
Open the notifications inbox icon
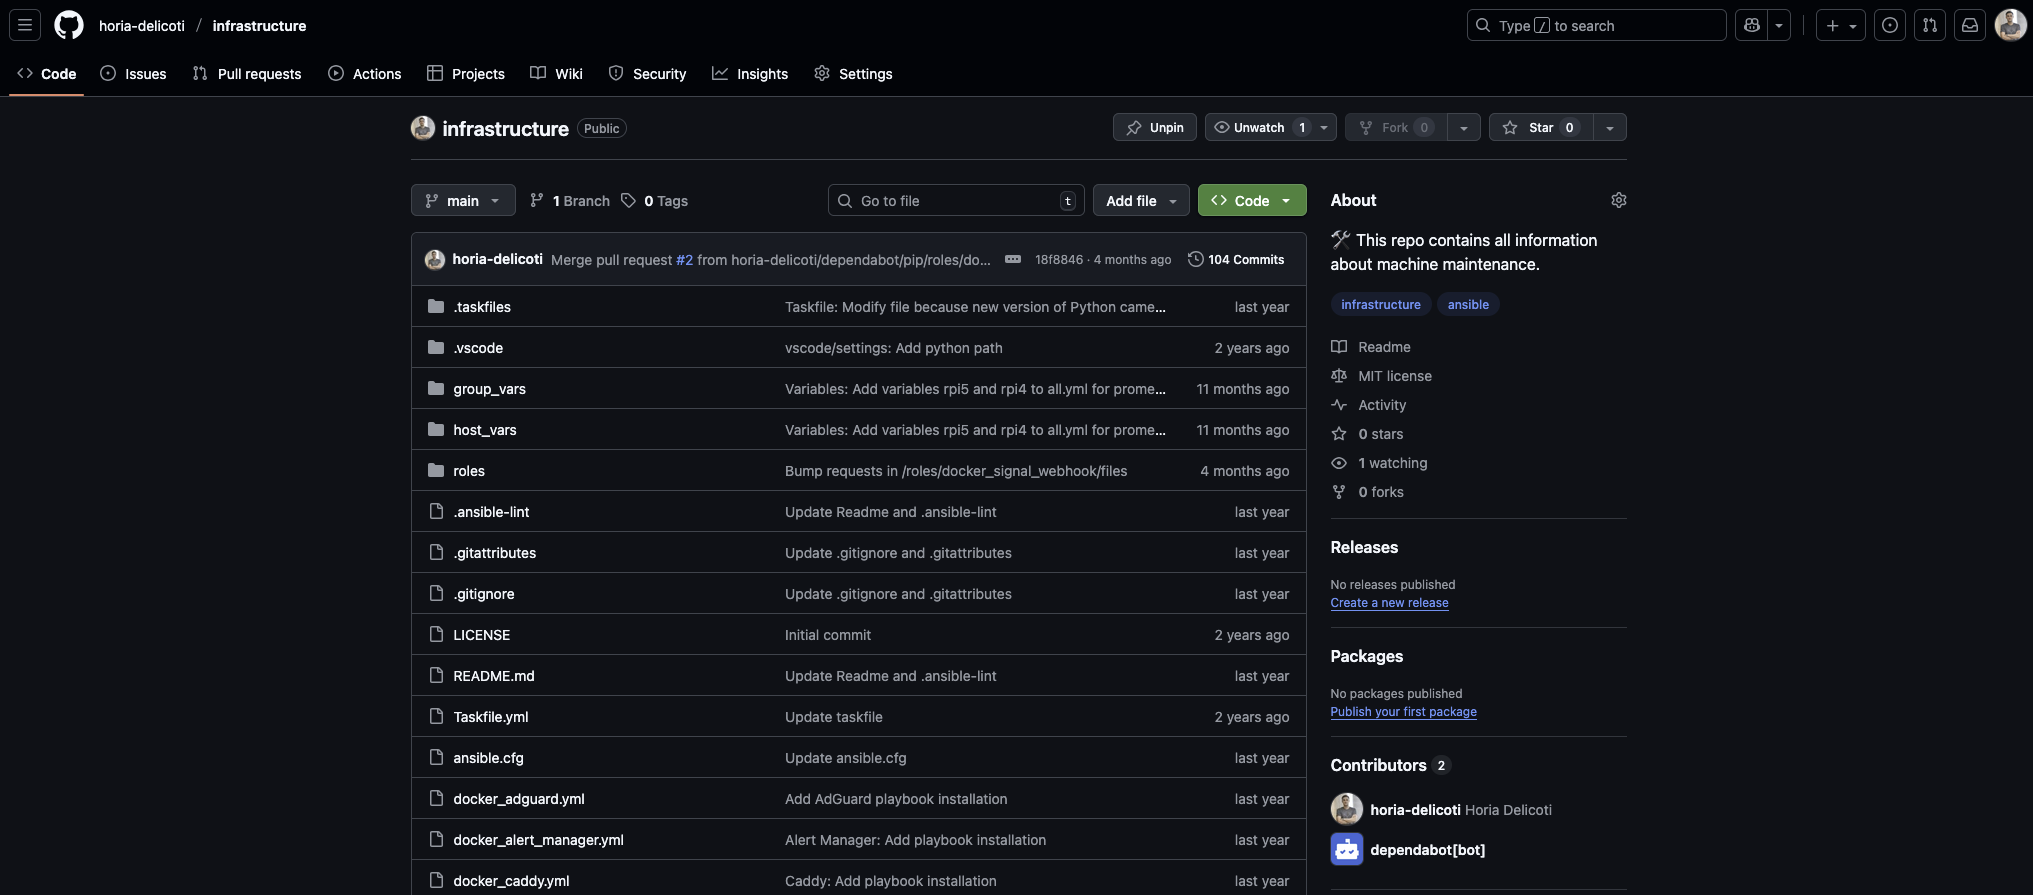[x=1969, y=26]
